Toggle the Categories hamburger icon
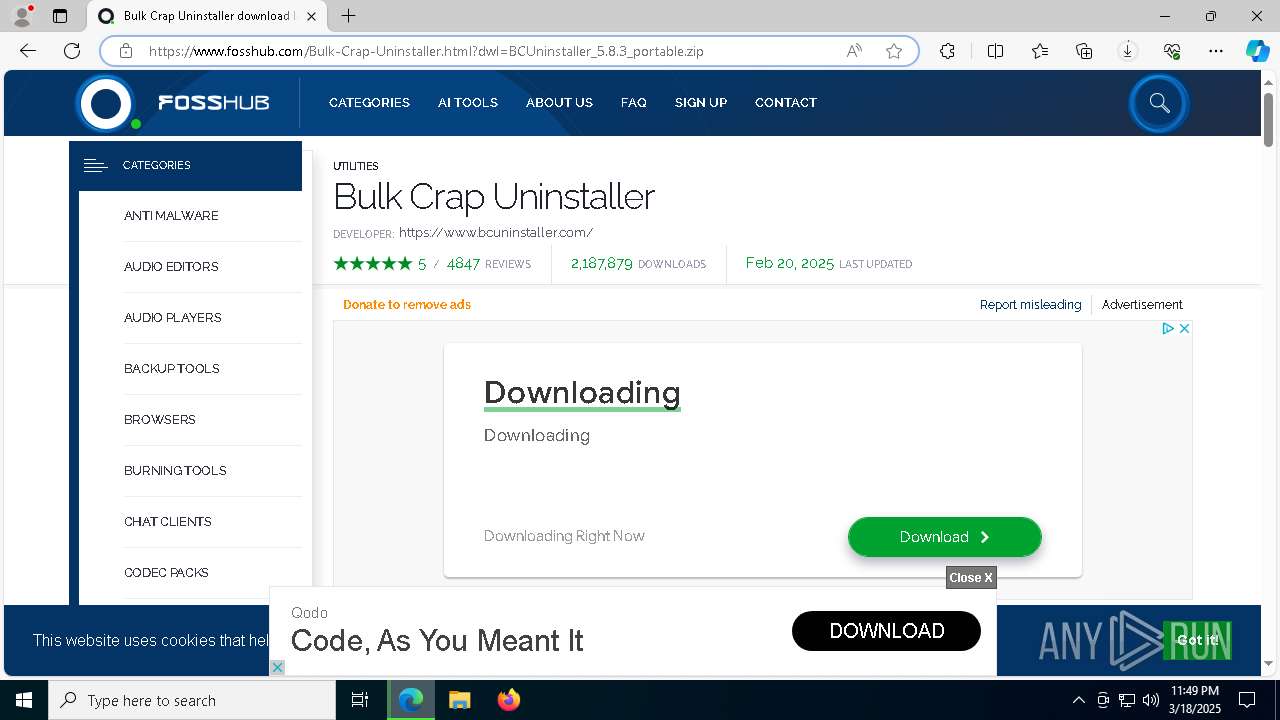The image size is (1280, 720). 95,166
